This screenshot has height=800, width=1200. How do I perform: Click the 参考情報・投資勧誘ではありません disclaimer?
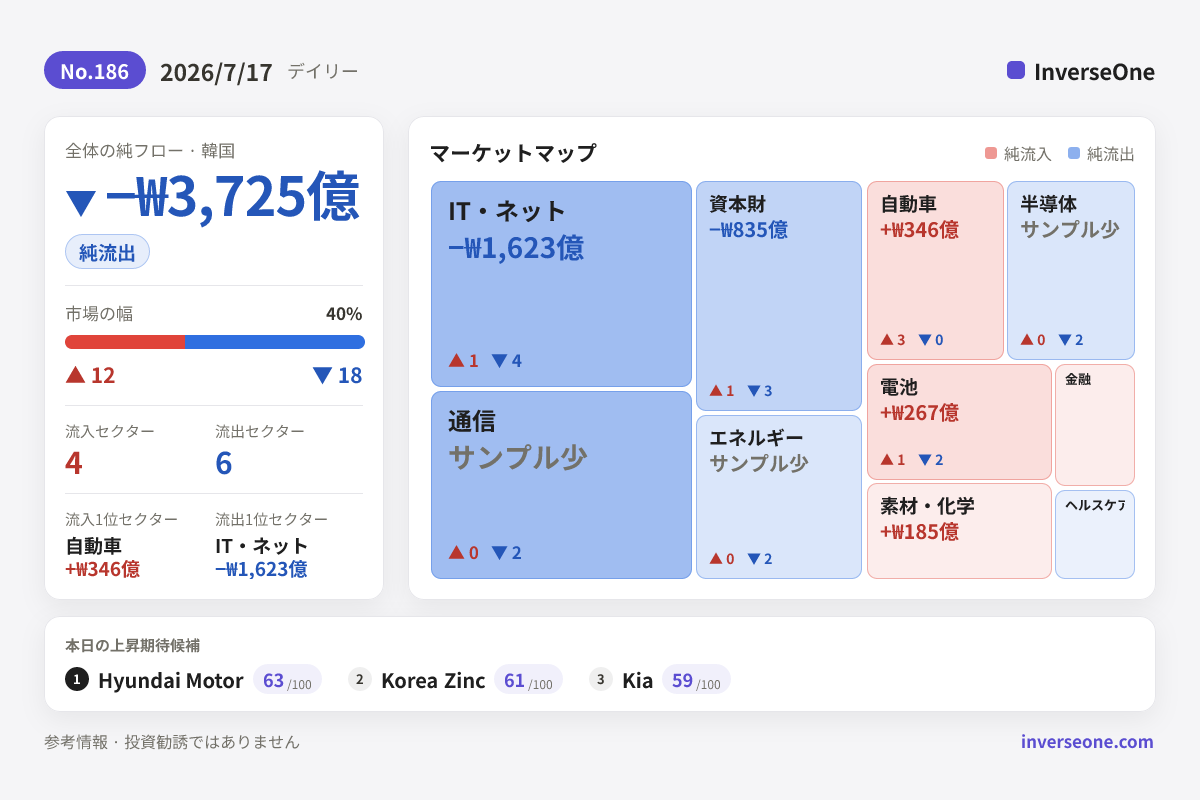point(172,742)
